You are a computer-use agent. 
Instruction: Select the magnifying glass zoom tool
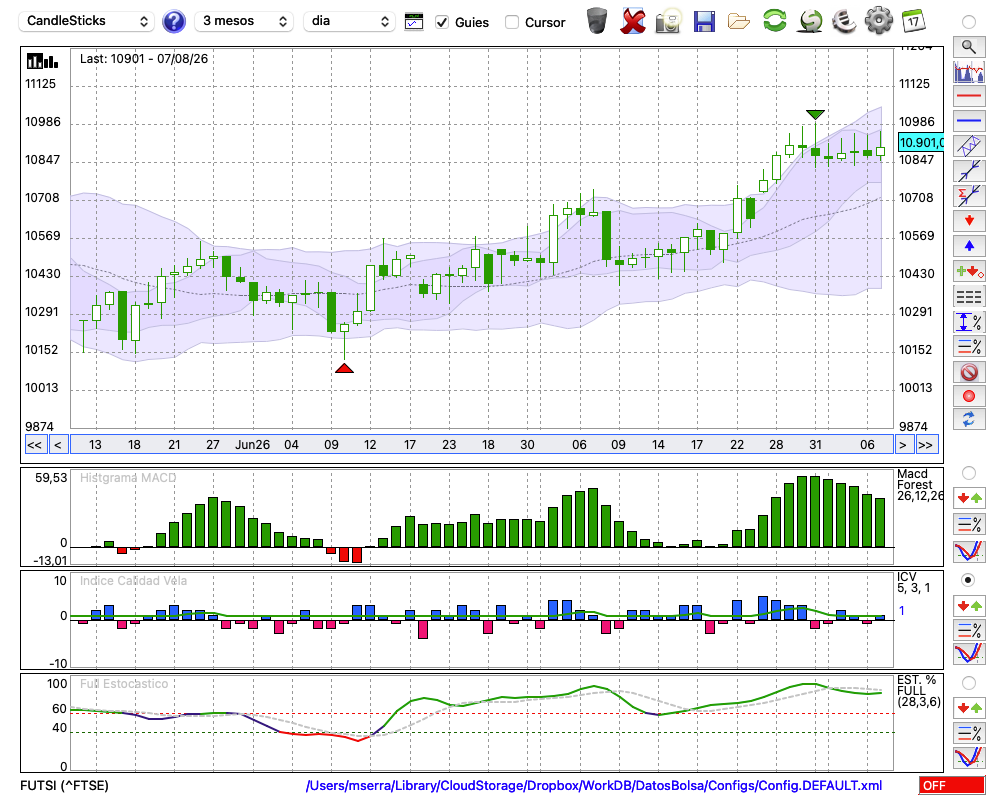[969, 47]
